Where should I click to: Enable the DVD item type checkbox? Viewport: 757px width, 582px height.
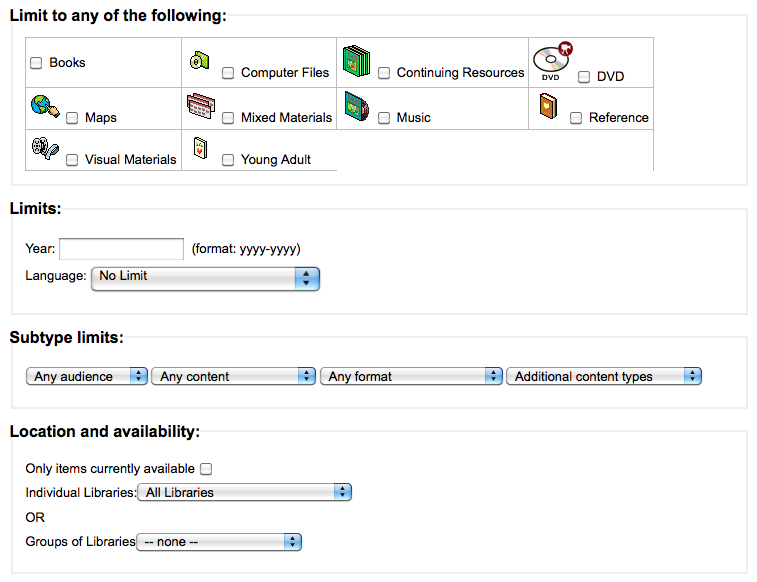pyautogui.click(x=584, y=77)
